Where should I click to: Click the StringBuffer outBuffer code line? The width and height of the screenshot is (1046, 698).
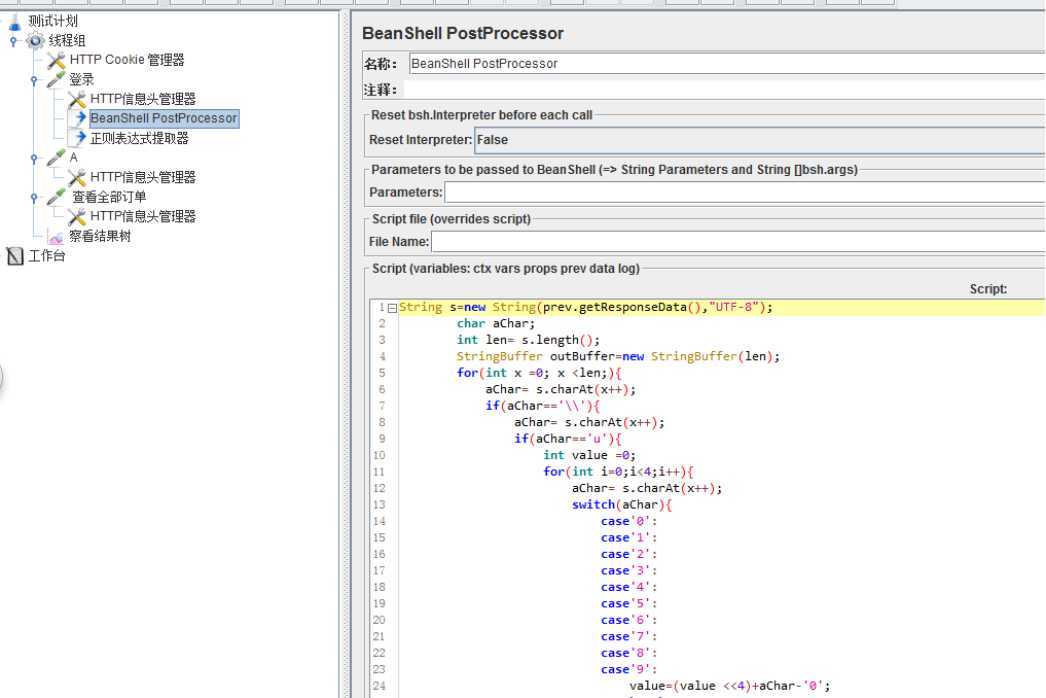tap(618, 356)
